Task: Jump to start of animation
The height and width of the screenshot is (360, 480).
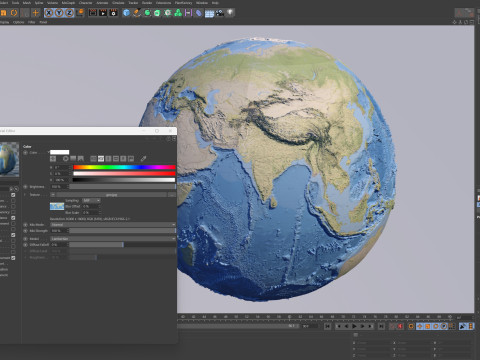Action: point(327,326)
